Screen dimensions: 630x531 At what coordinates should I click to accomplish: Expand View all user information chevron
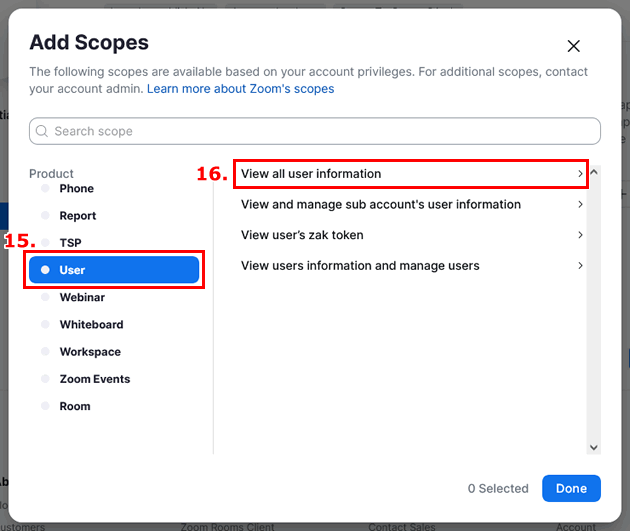(580, 174)
